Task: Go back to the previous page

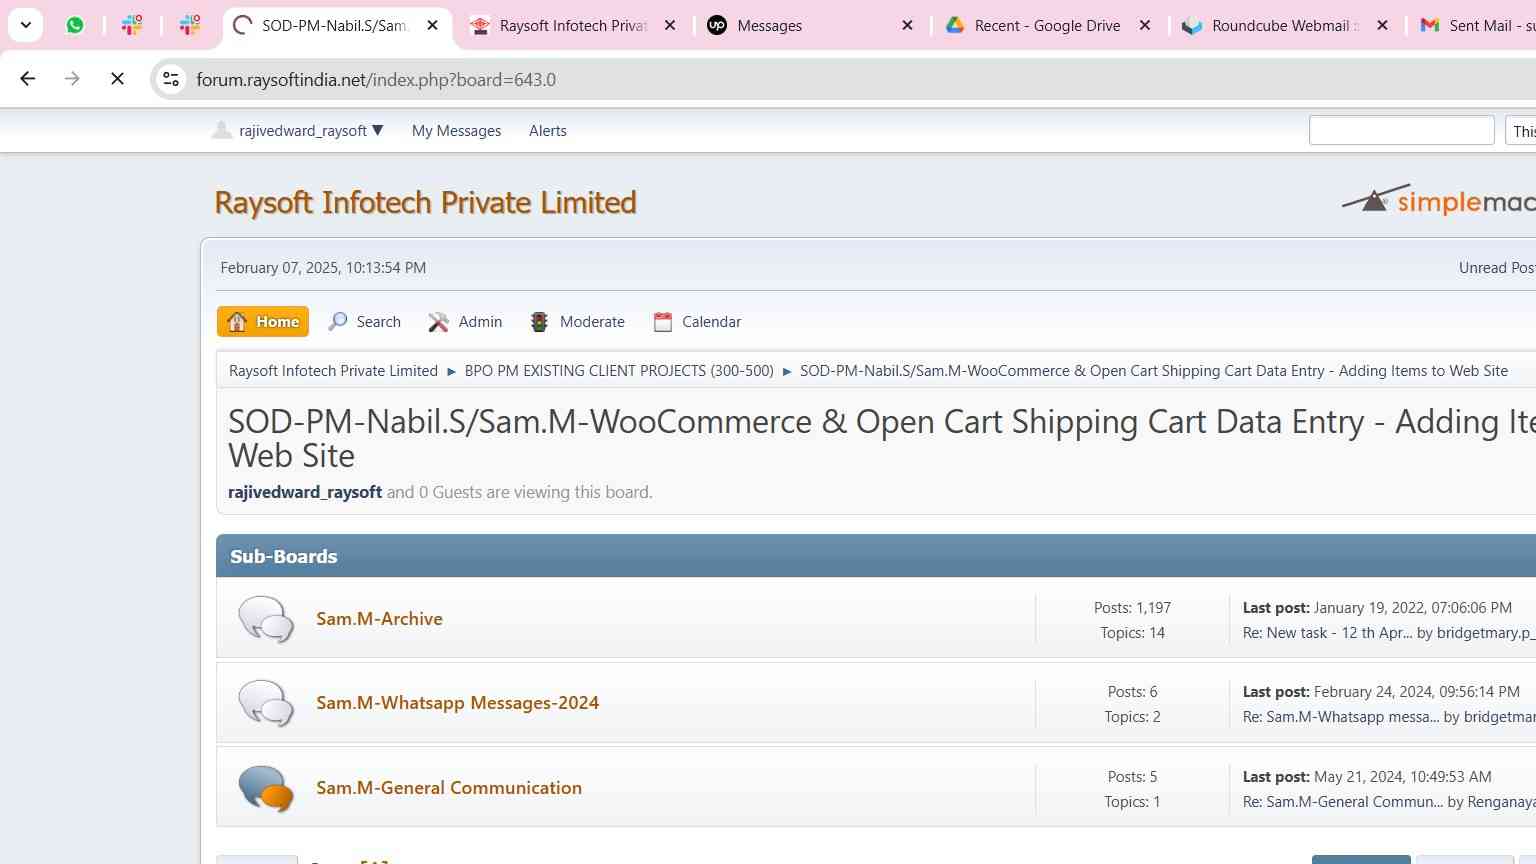Action: [28, 79]
